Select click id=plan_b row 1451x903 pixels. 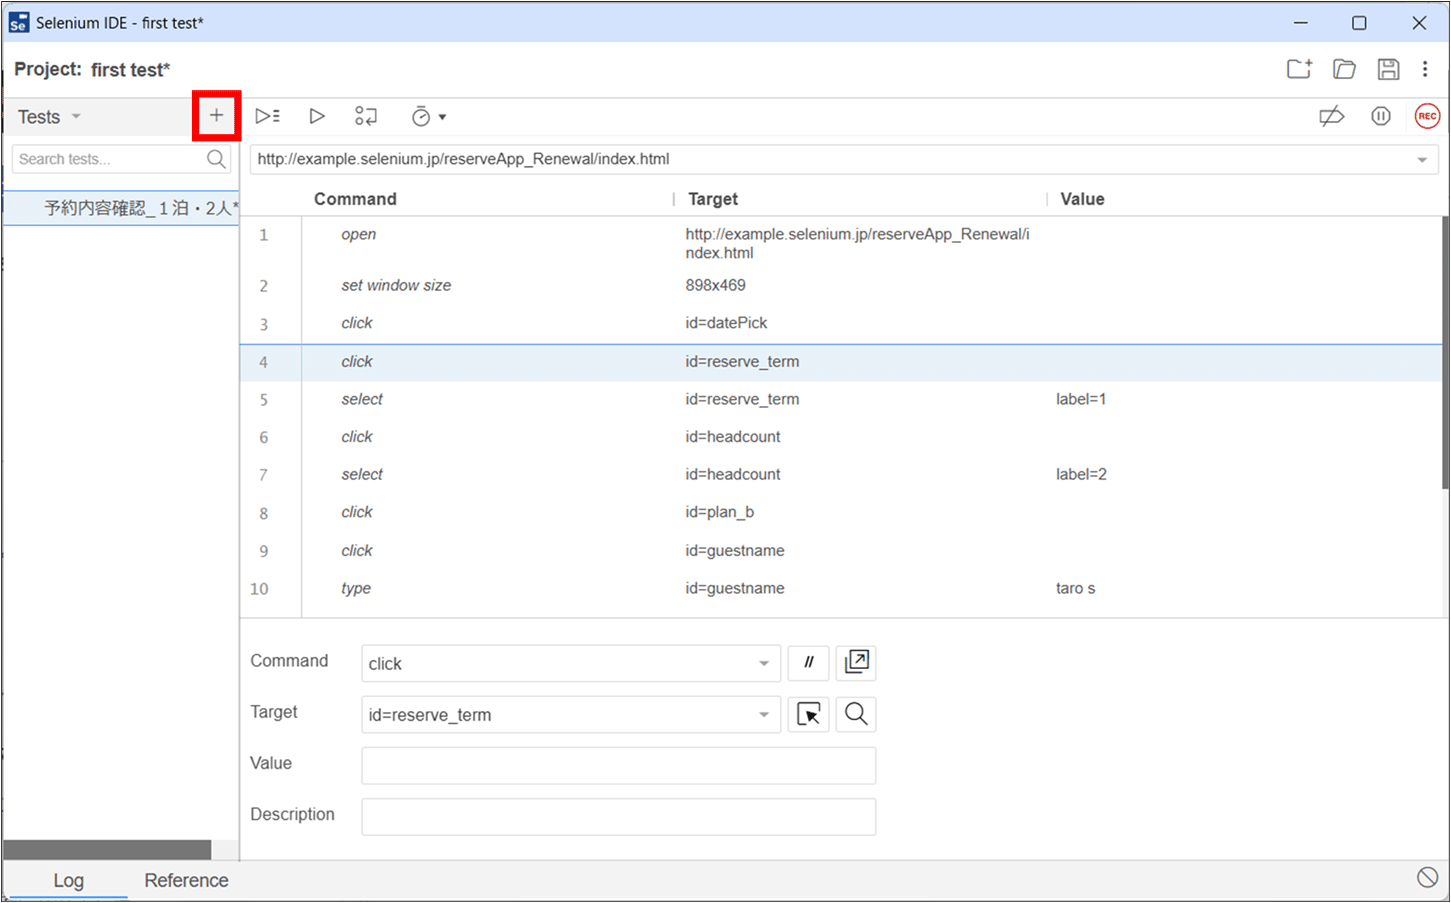[x=841, y=512]
